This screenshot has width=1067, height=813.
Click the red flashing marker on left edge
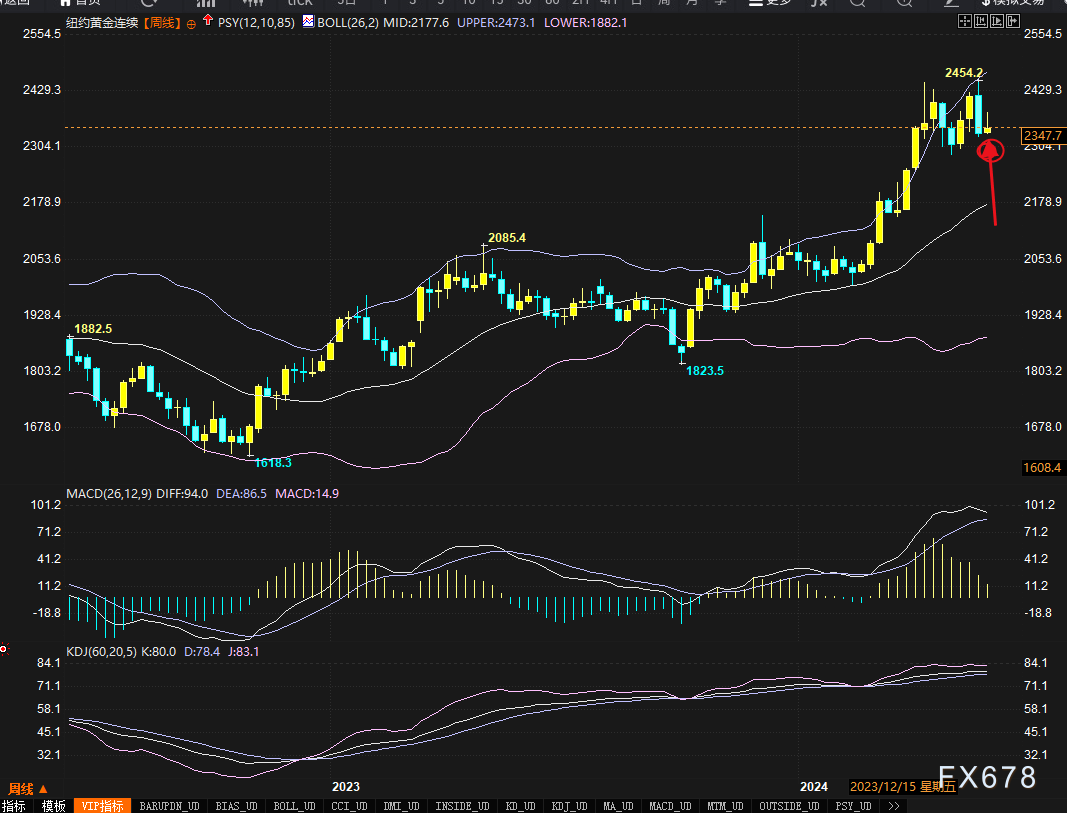click(x=4, y=649)
